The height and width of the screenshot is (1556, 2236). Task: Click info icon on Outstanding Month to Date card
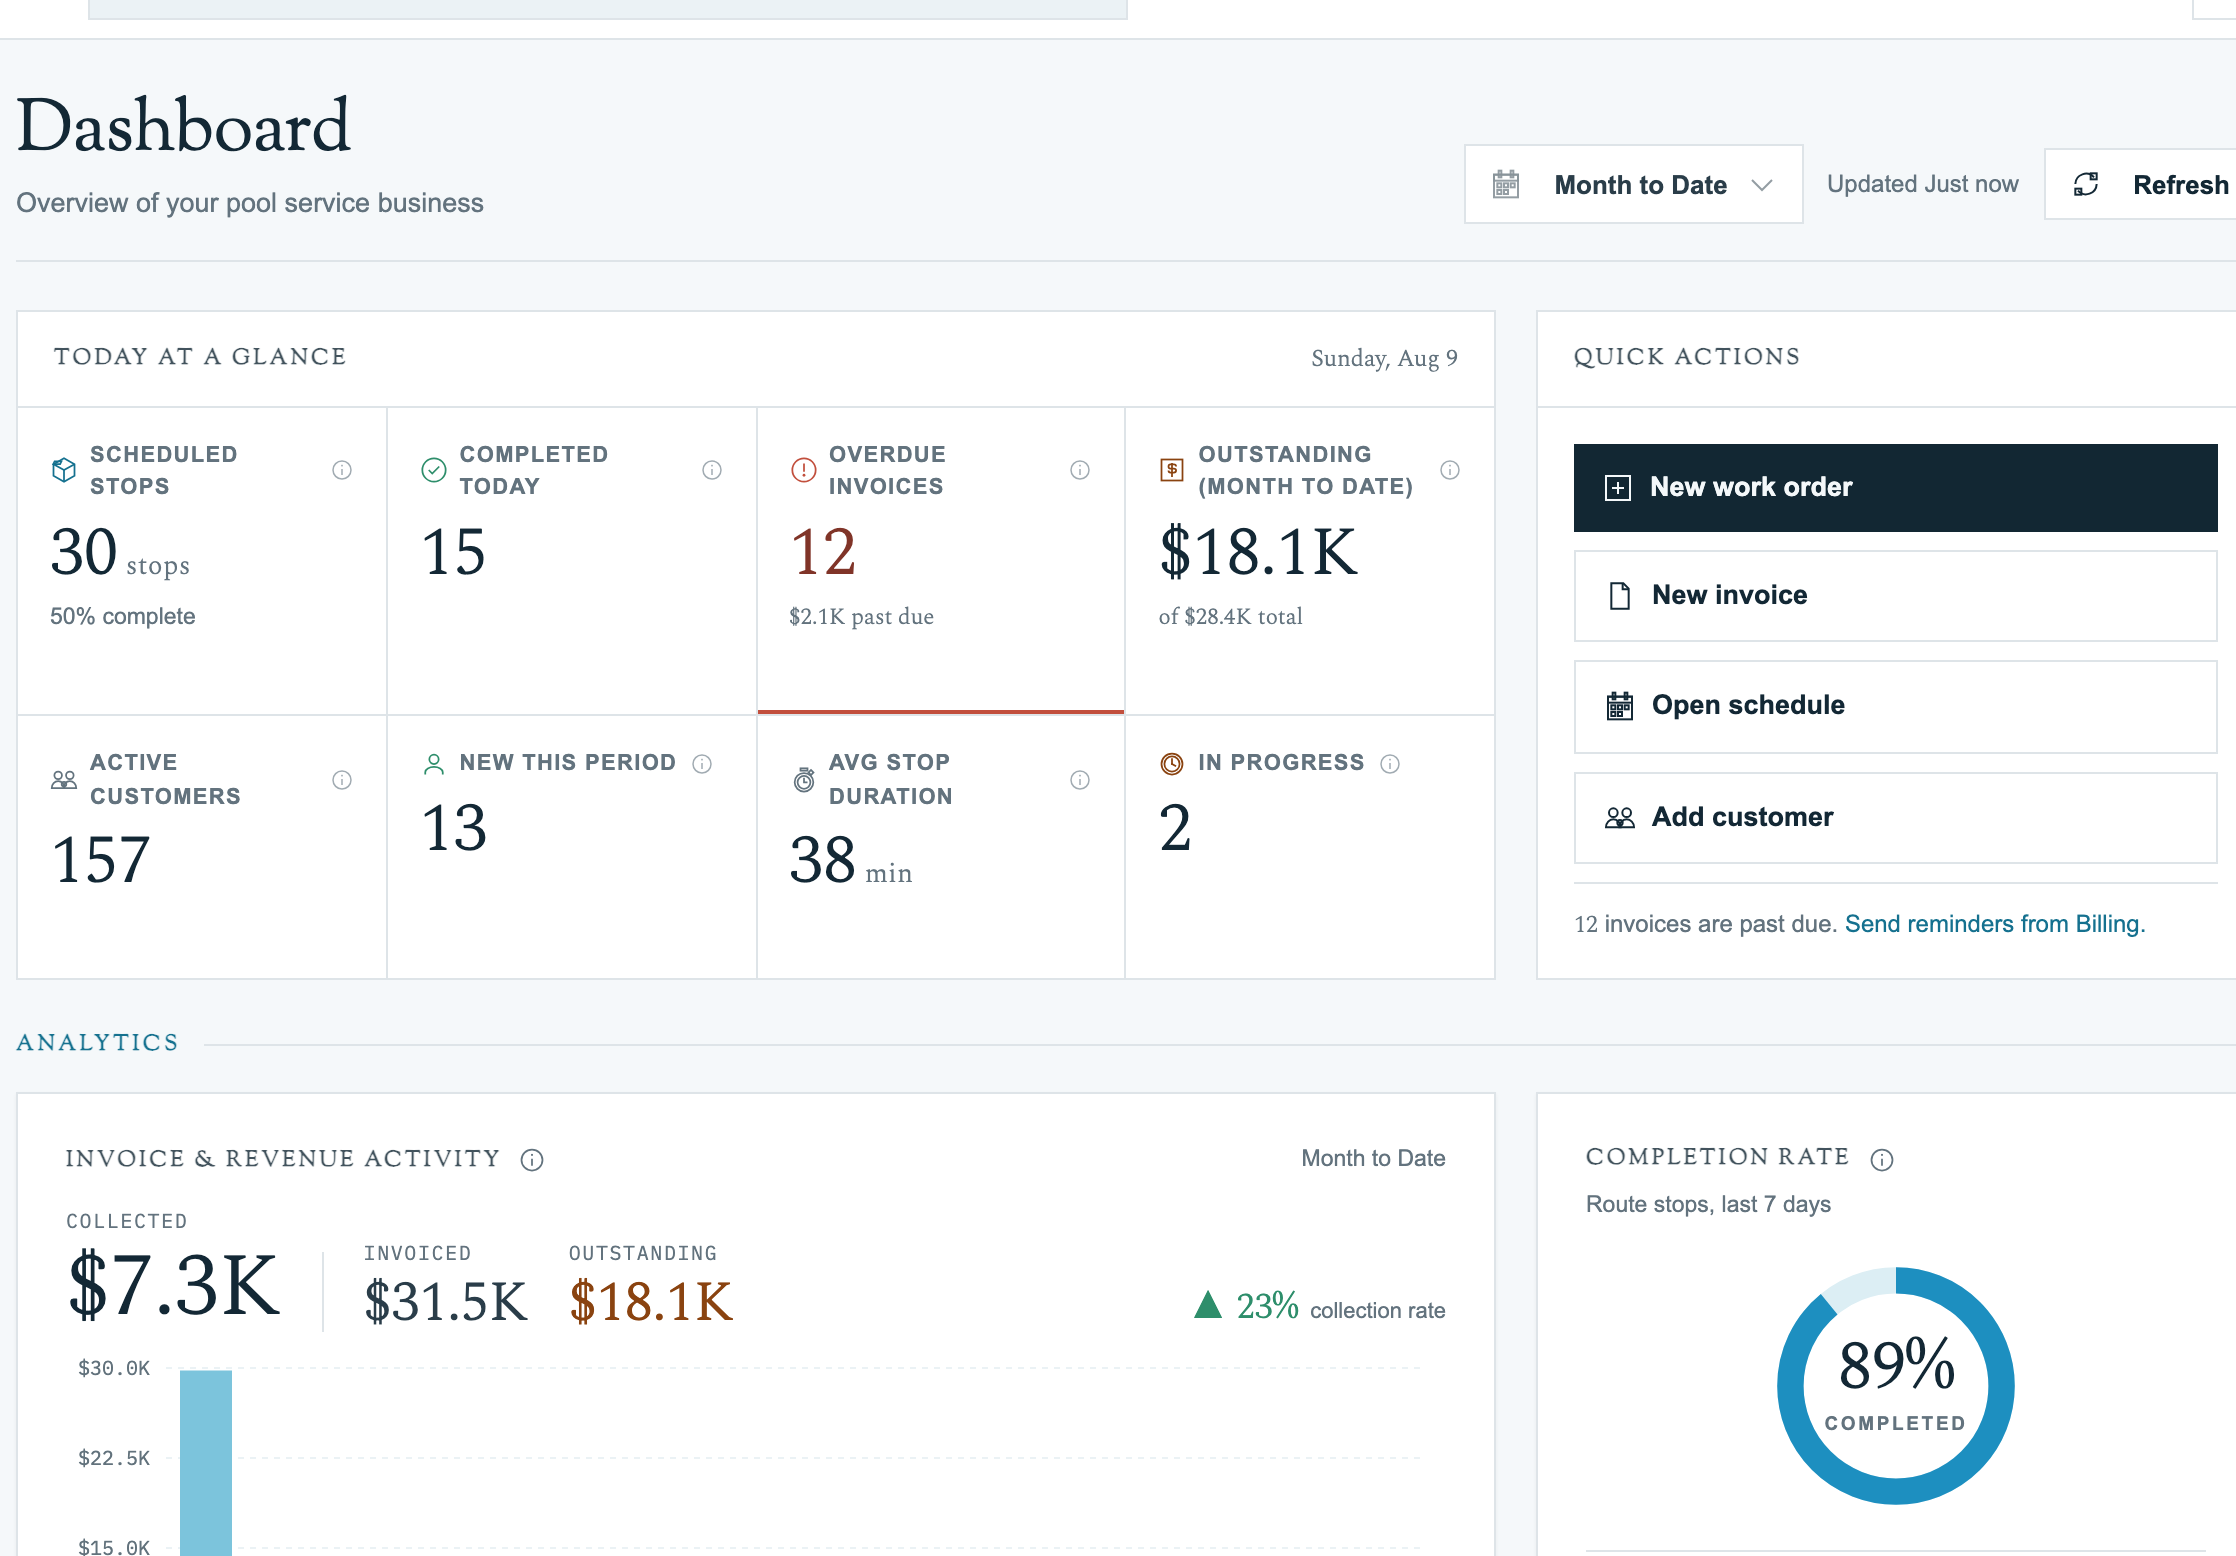tap(1450, 470)
